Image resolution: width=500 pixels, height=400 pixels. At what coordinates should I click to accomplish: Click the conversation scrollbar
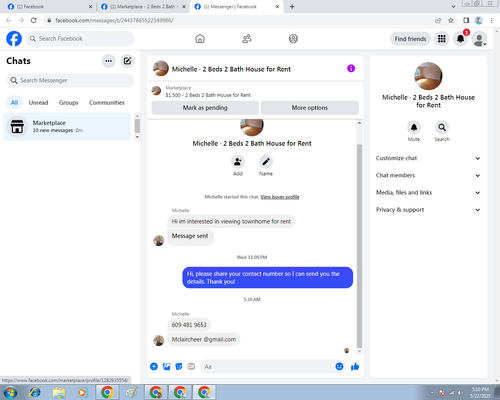tap(359, 246)
